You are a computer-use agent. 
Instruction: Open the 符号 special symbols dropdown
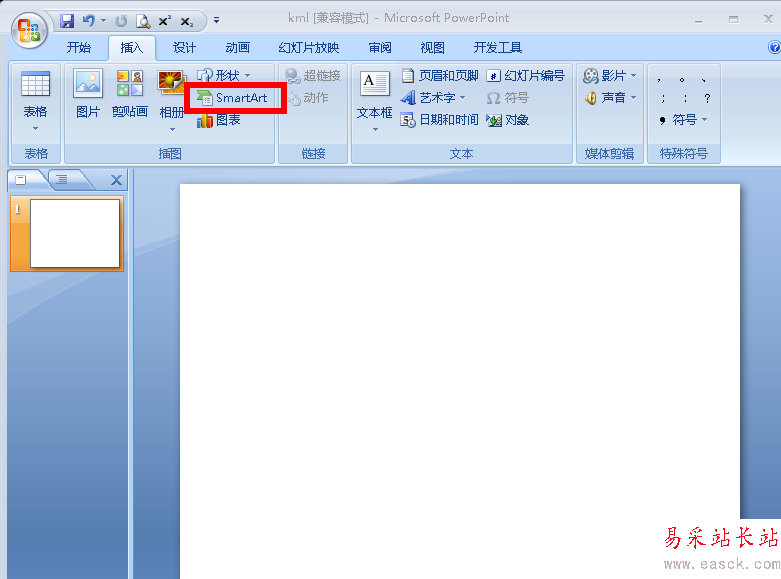point(683,120)
